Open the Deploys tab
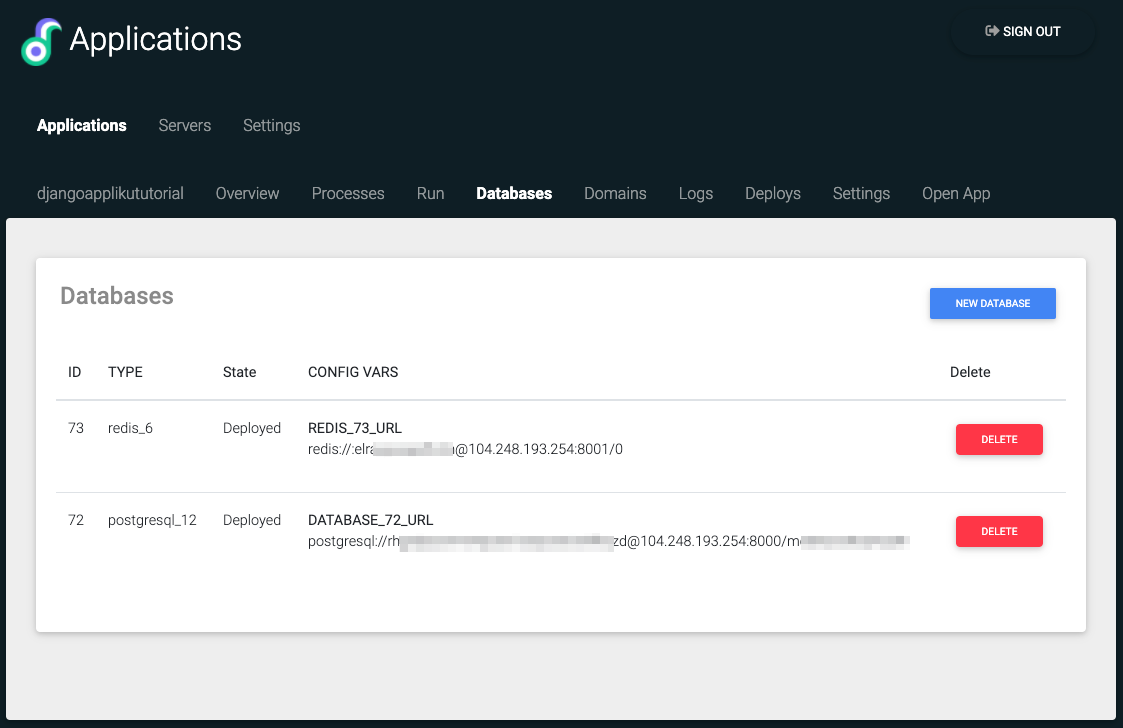Screen dimensions: 1123x728 pos(772,194)
